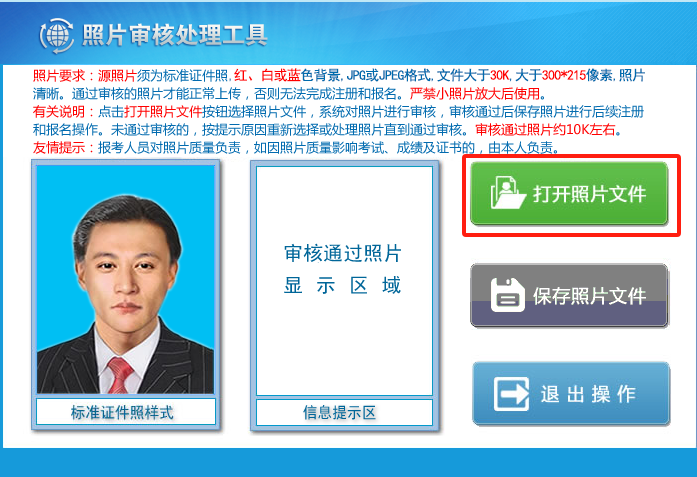Click the red 有关说明 heading text
This screenshot has height=477, width=697.
59,112
